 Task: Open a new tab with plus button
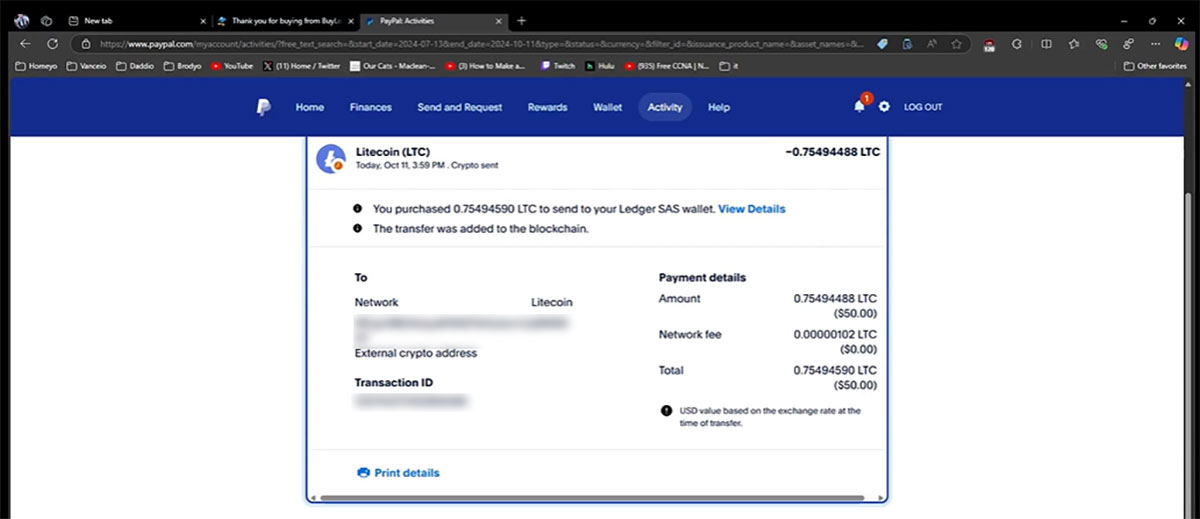[x=521, y=20]
